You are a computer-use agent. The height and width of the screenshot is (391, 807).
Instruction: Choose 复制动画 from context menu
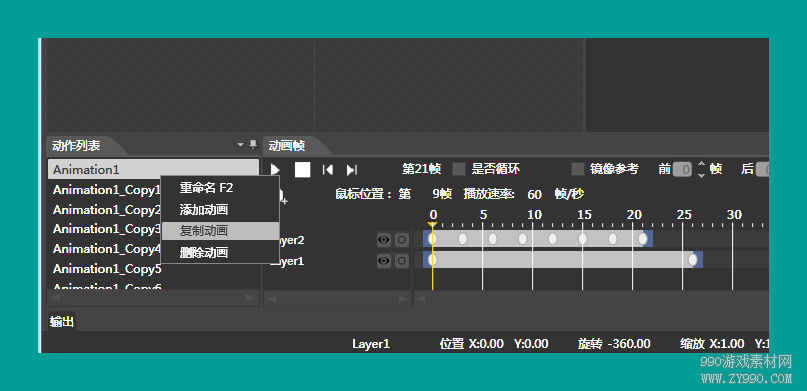pos(220,231)
